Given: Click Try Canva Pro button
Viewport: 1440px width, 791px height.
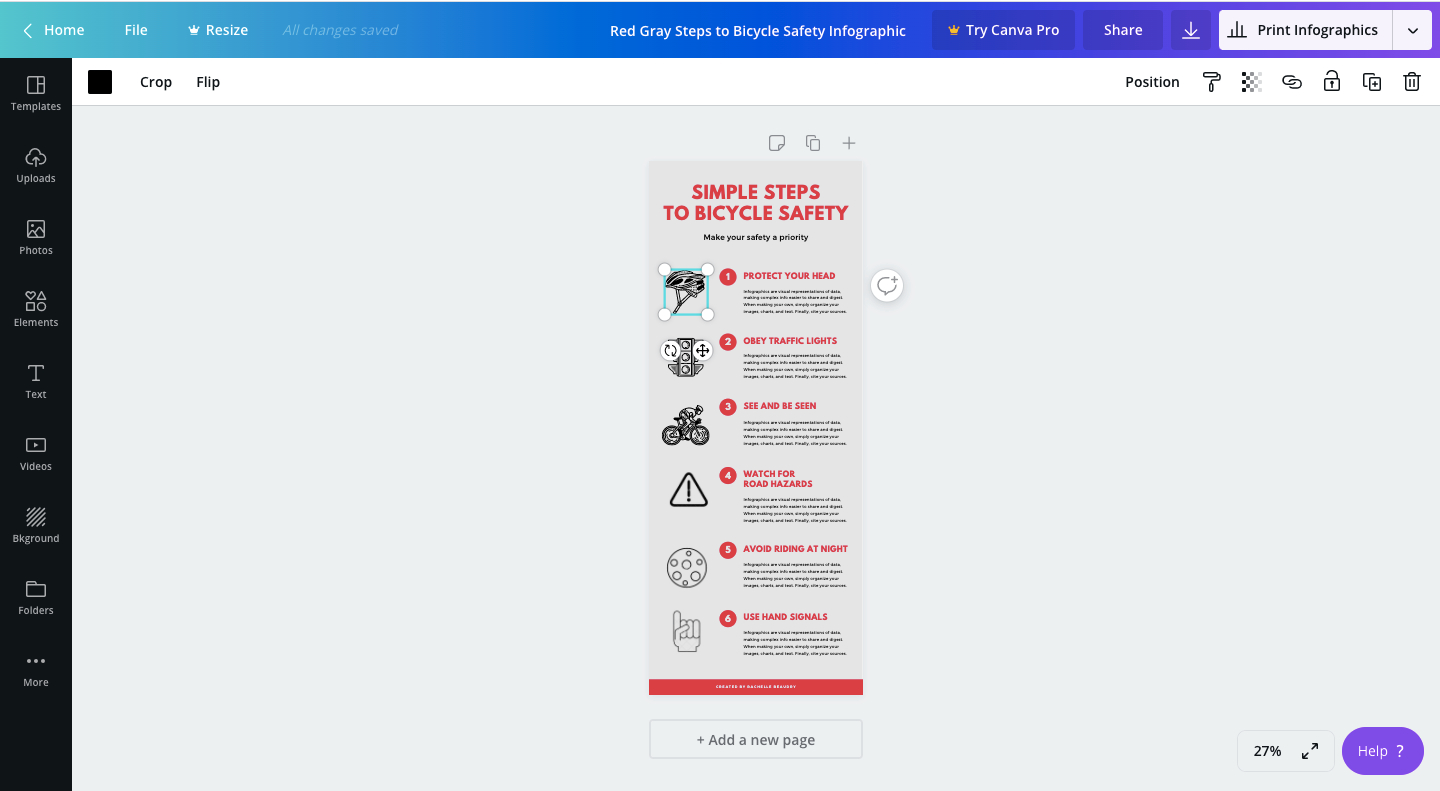Looking at the screenshot, I should tap(1003, 30).
